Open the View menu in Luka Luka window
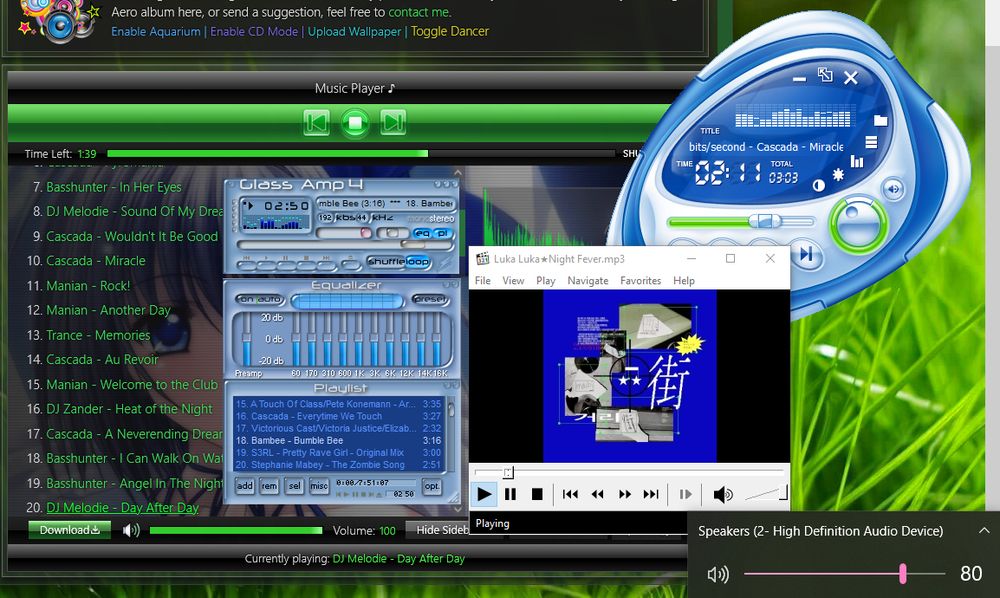Viewport: 1000px width, 598px height. click(x=513, y=281)
